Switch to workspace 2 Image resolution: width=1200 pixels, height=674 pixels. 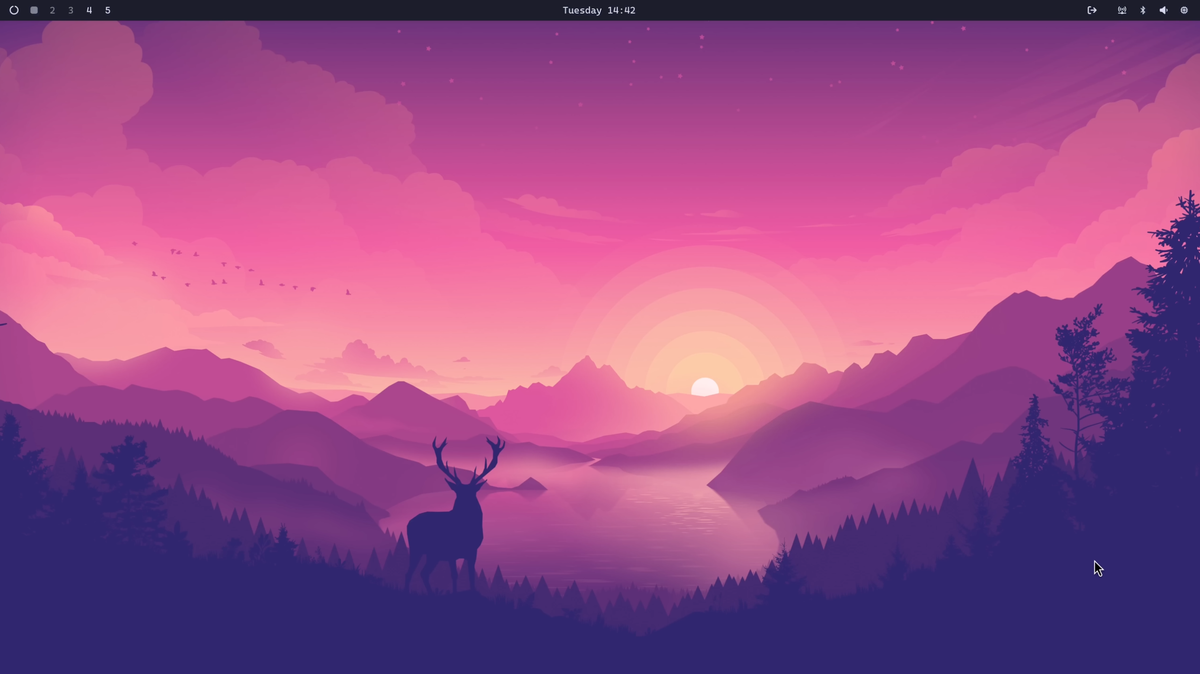(x=52, y=10)
